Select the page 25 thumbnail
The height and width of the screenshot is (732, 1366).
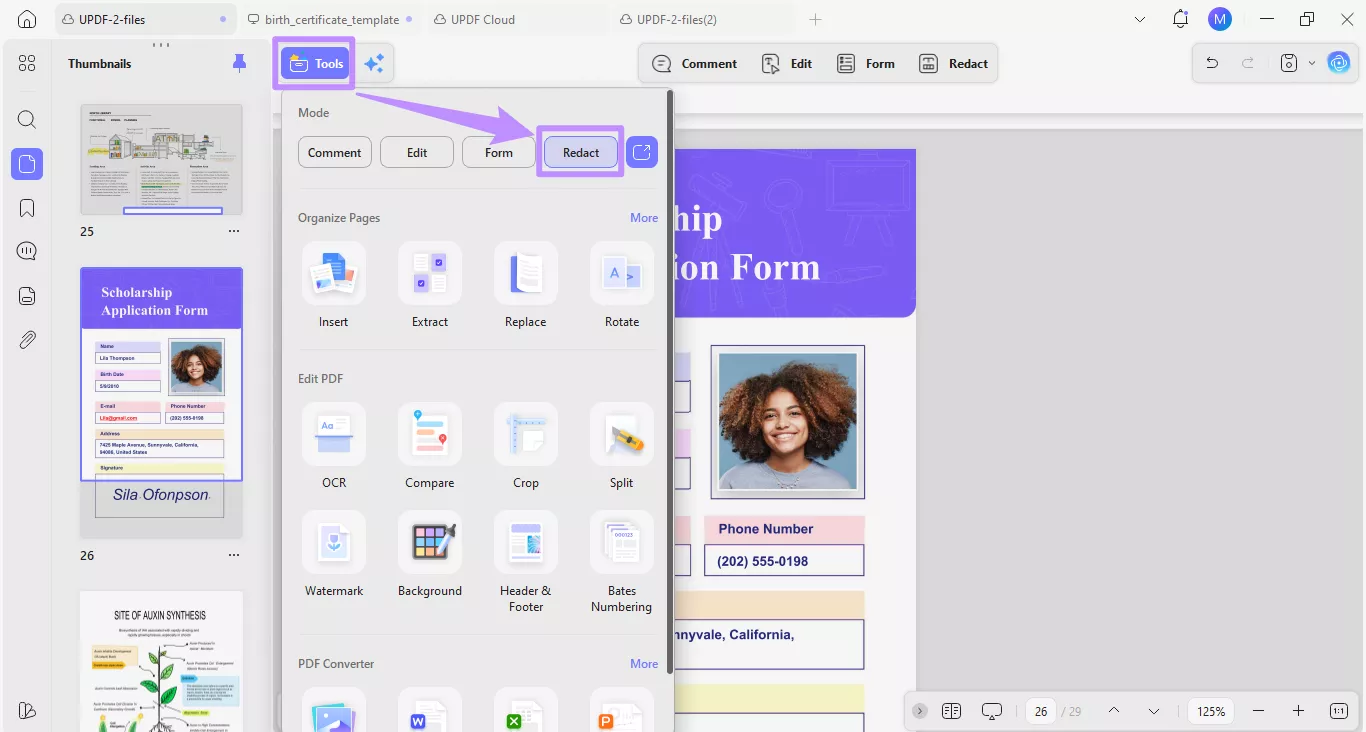pyautogui.click(x=161, y=160)
